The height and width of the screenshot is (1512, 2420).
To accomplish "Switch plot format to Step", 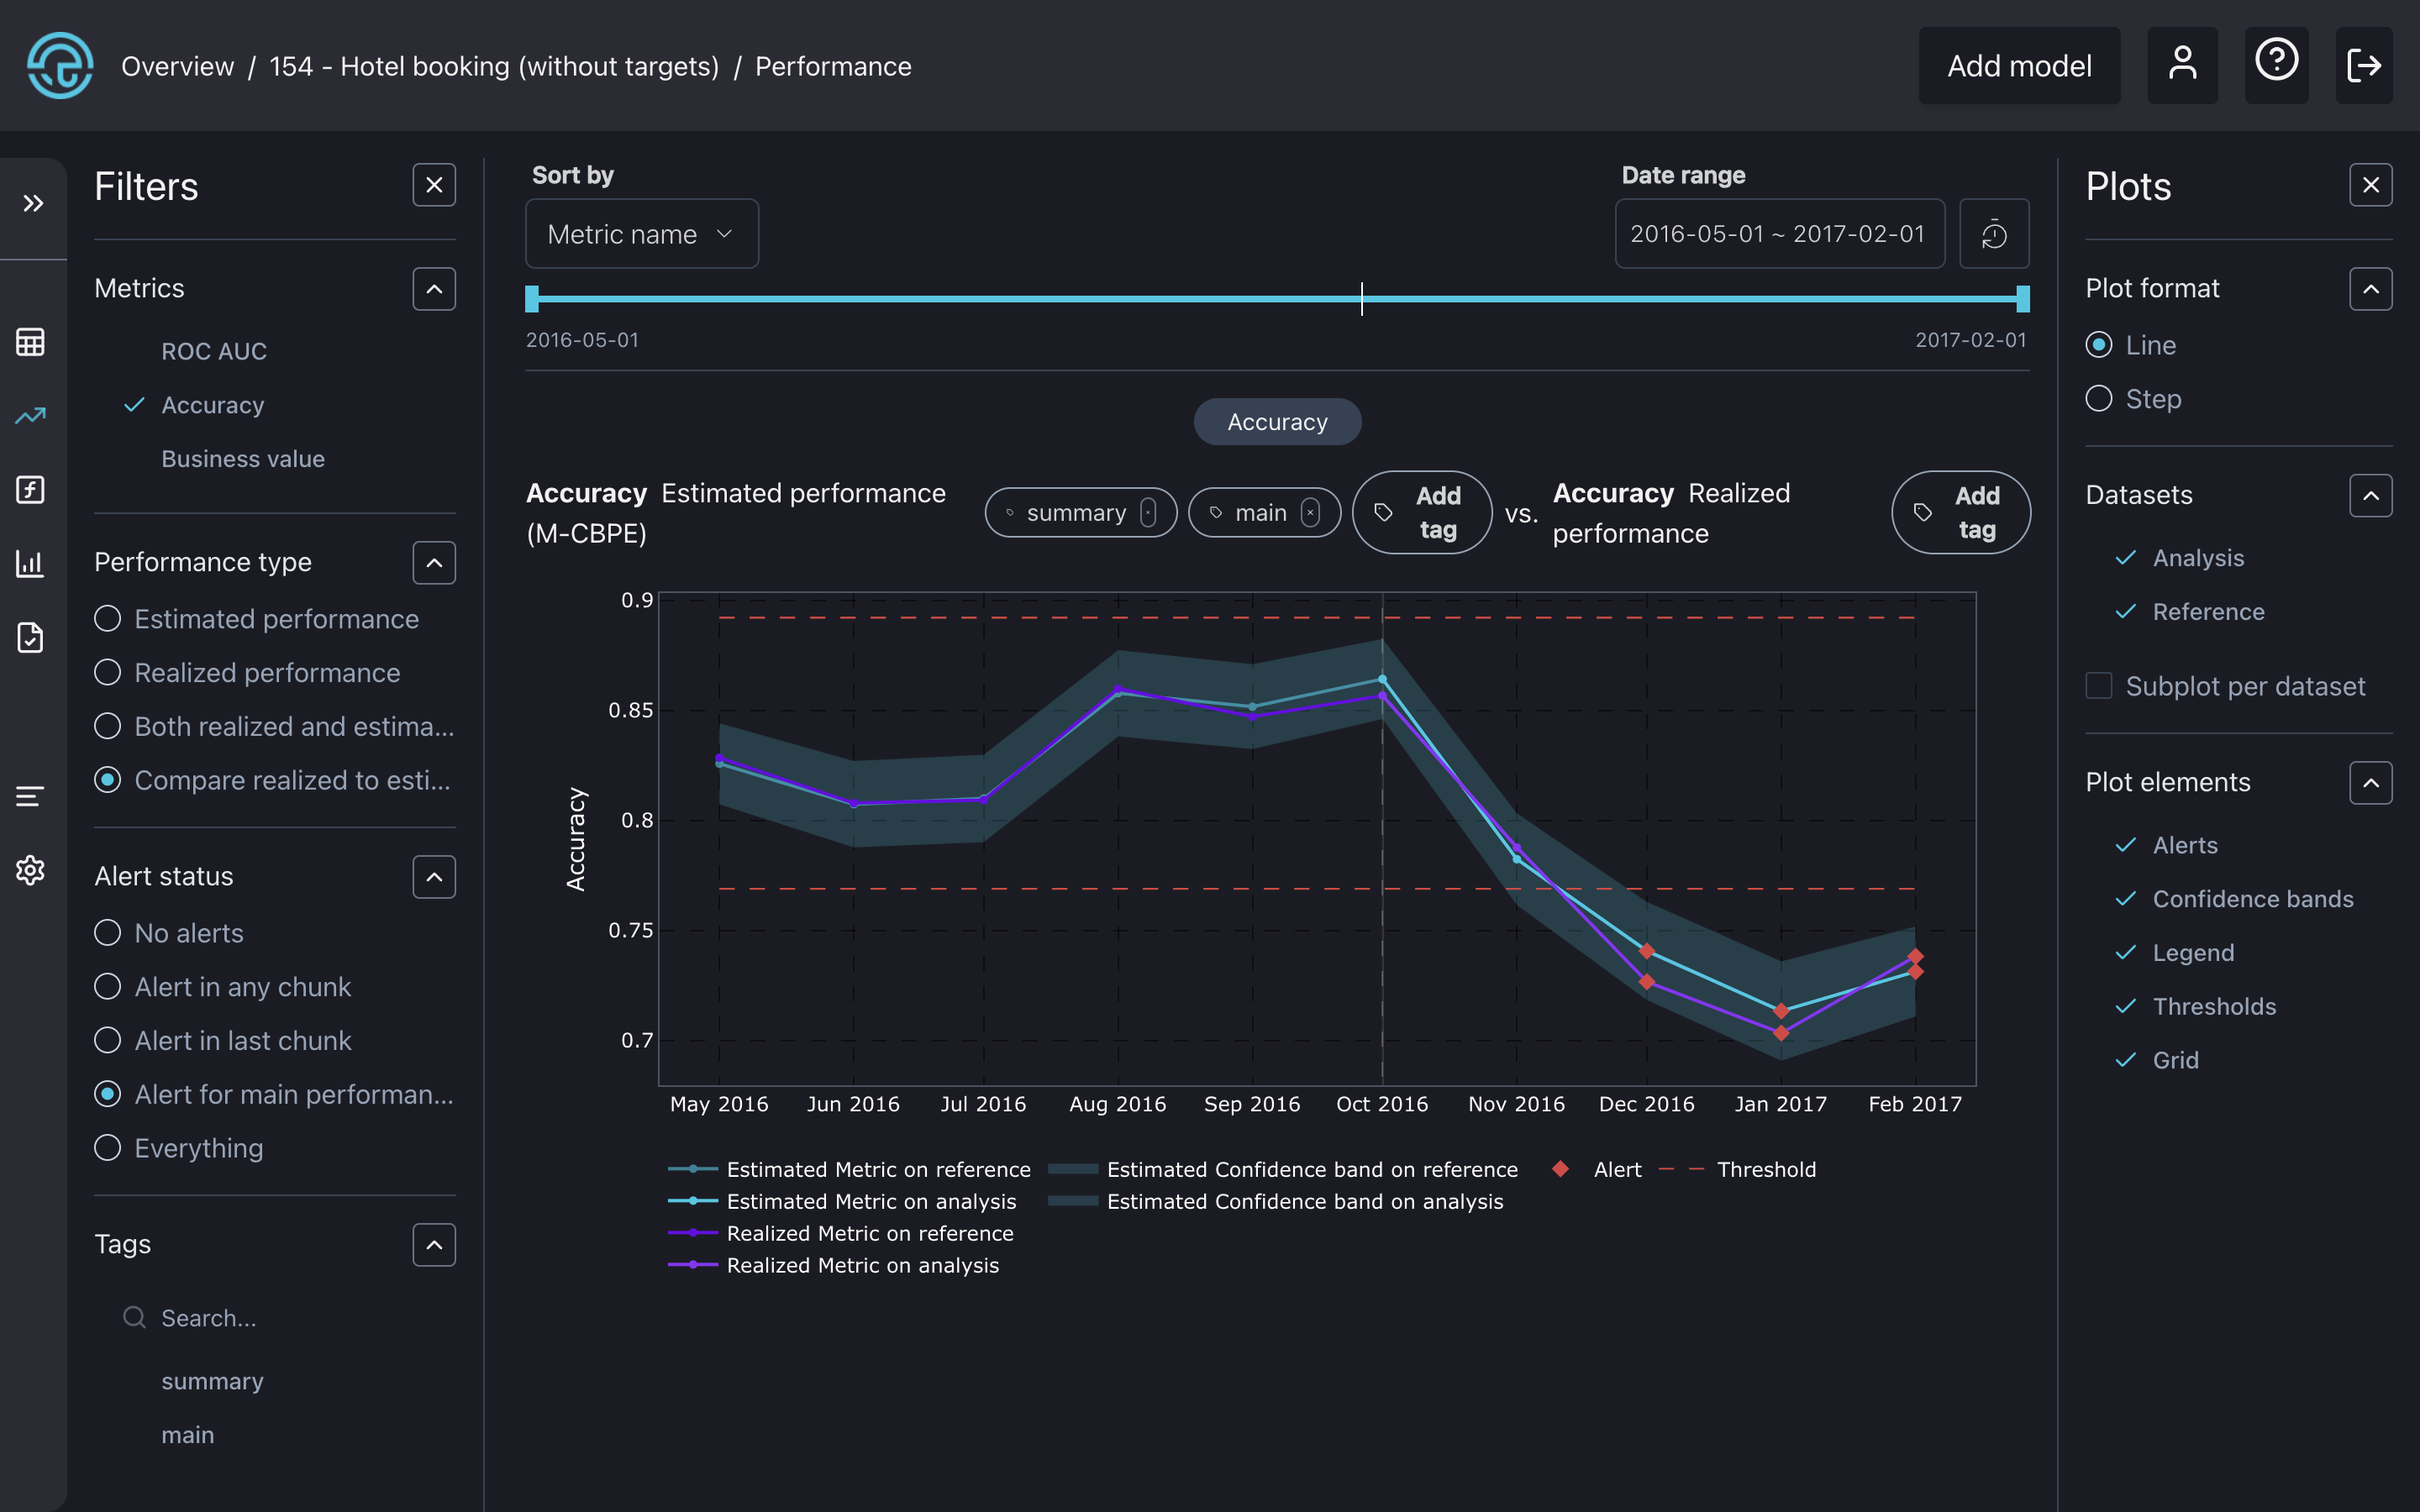I will [x=2099, y=399].
